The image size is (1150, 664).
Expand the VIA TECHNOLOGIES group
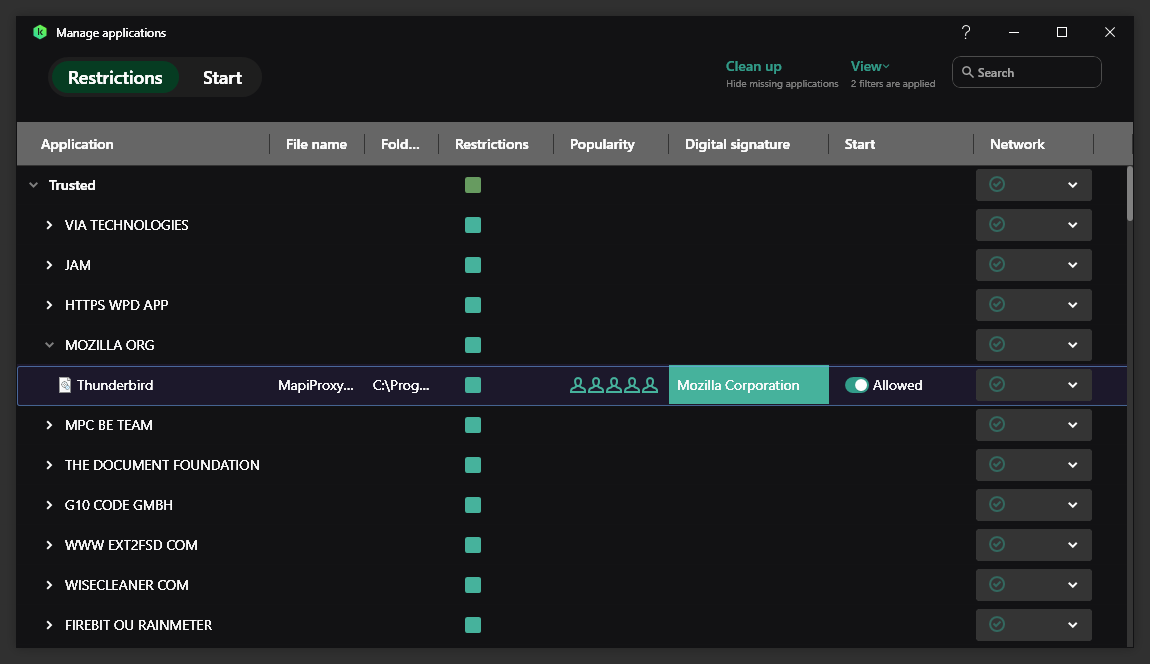[49, 225]
